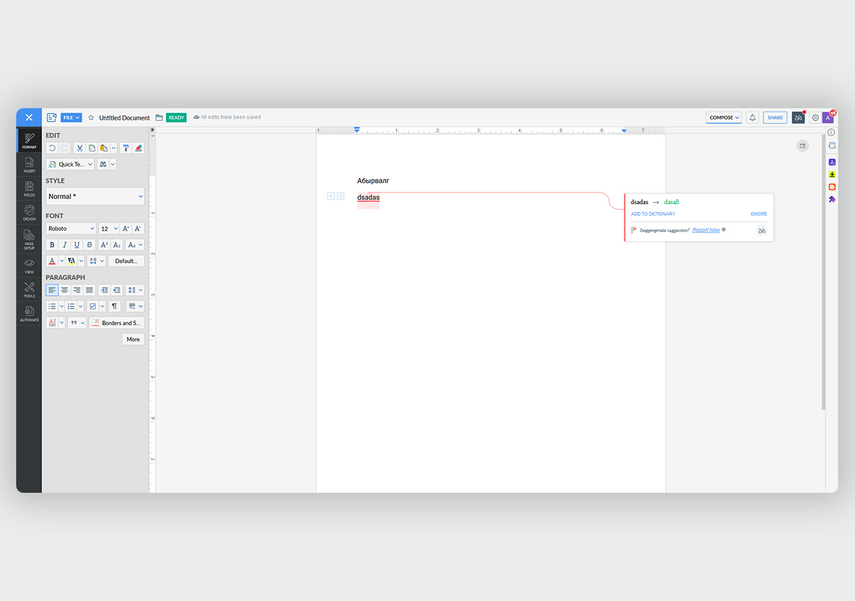This screenshot has height=601, width=855.
Task: Insert a checklist
Action: pyautogui.click(x=93, y=306)
